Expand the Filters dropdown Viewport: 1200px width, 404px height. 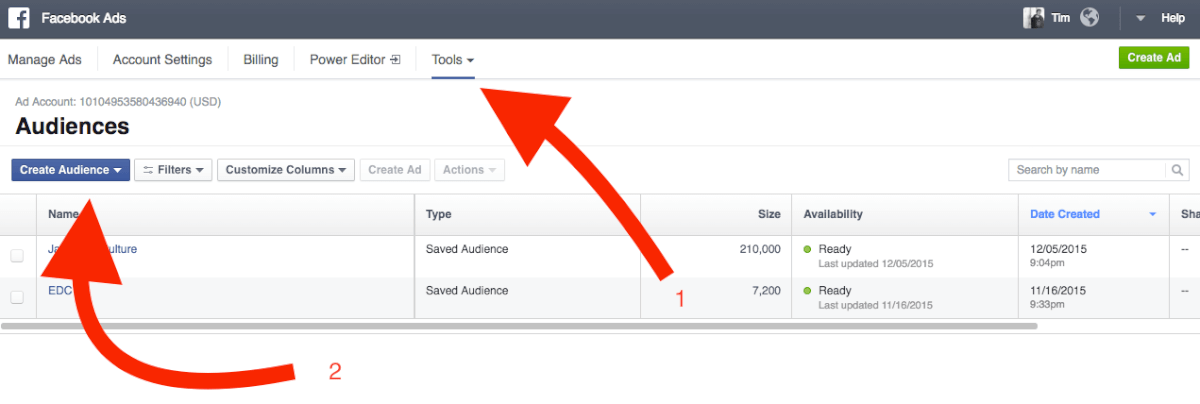pyautogui.click(x=174, y=170)
